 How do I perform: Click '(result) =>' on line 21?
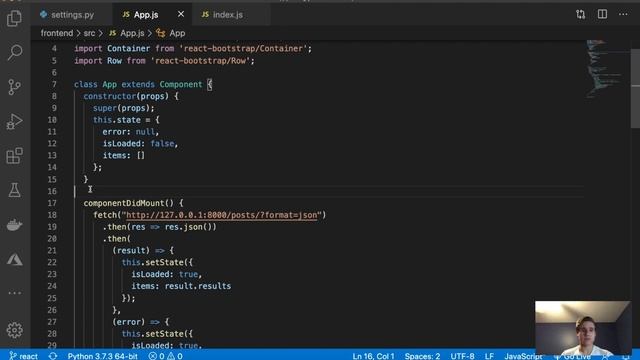(x=138, y=251)
